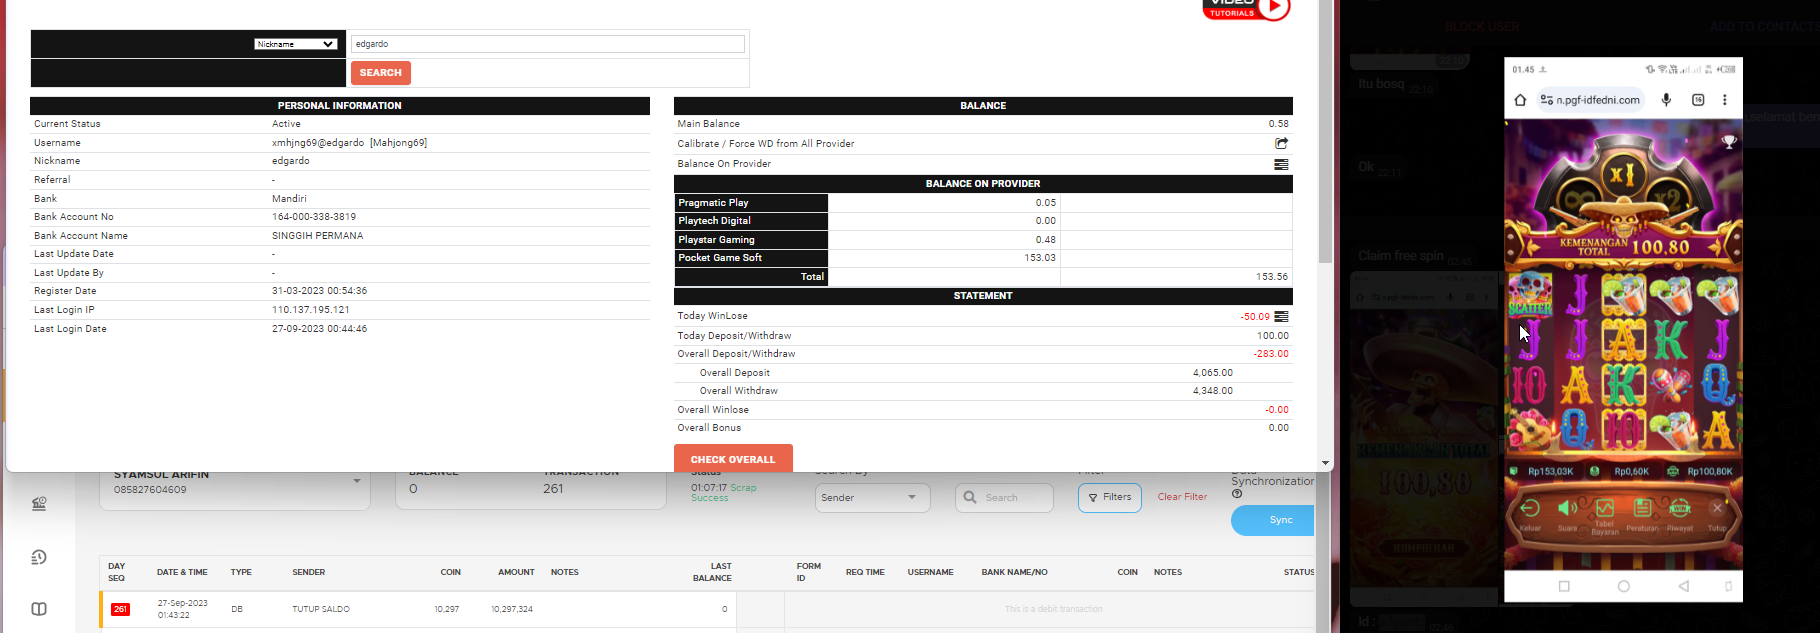Click the Overall Withdraw value 4,348.00

click(x=1212, y=391)
